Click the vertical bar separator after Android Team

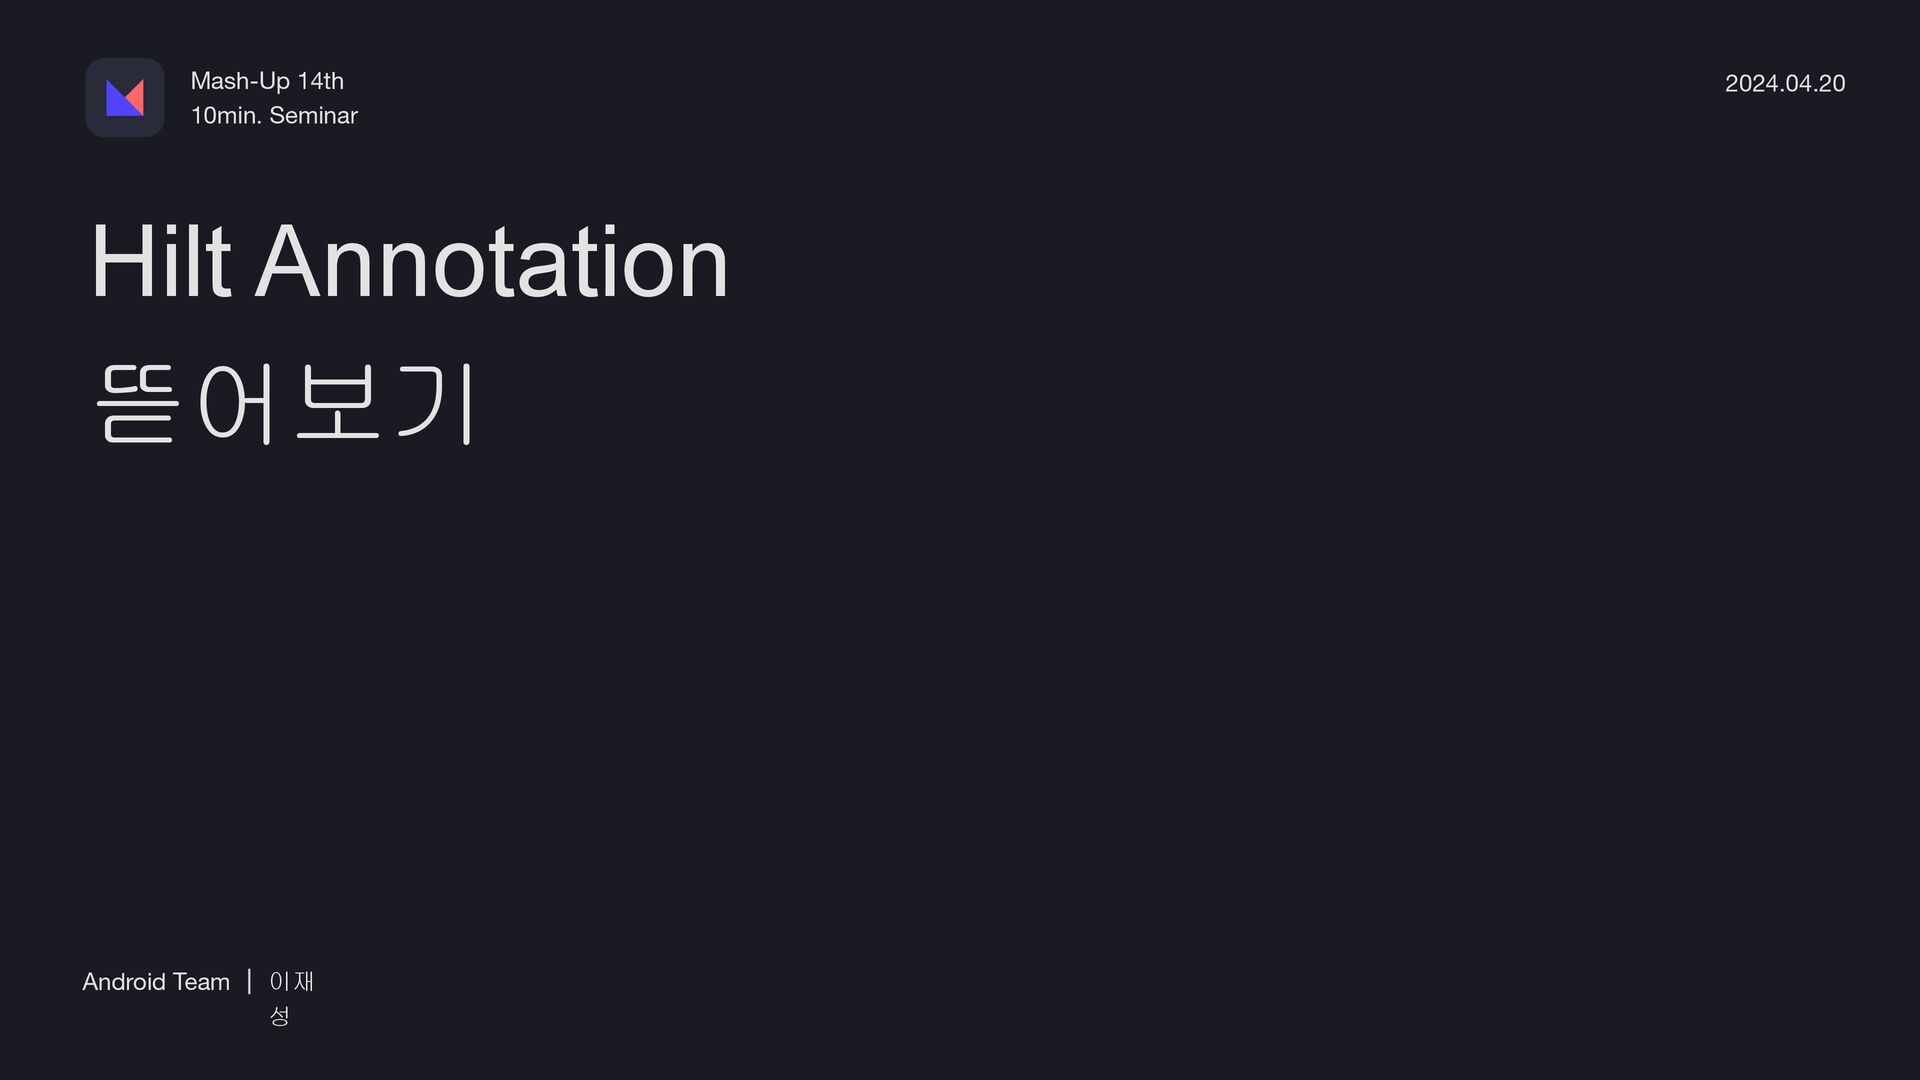click(x=249, y=981)
